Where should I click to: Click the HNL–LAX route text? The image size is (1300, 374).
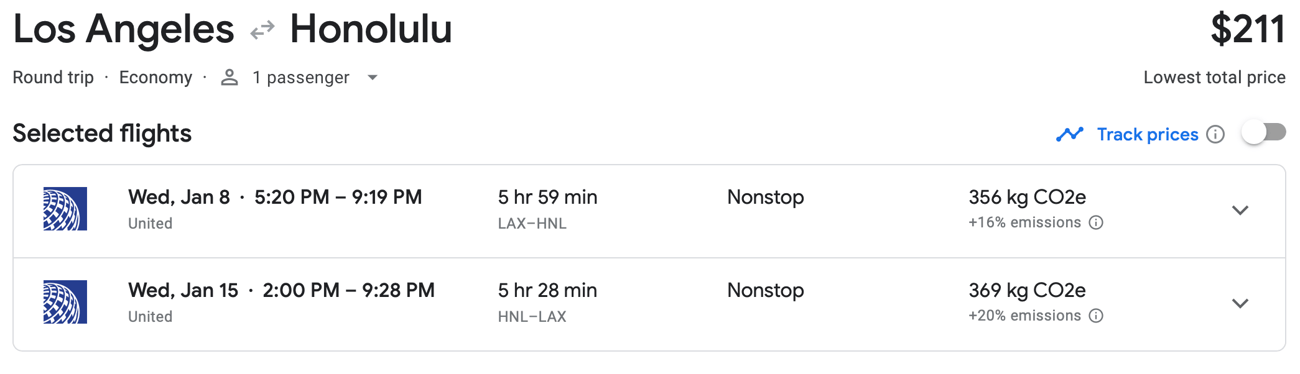click(x=532, y=317)
